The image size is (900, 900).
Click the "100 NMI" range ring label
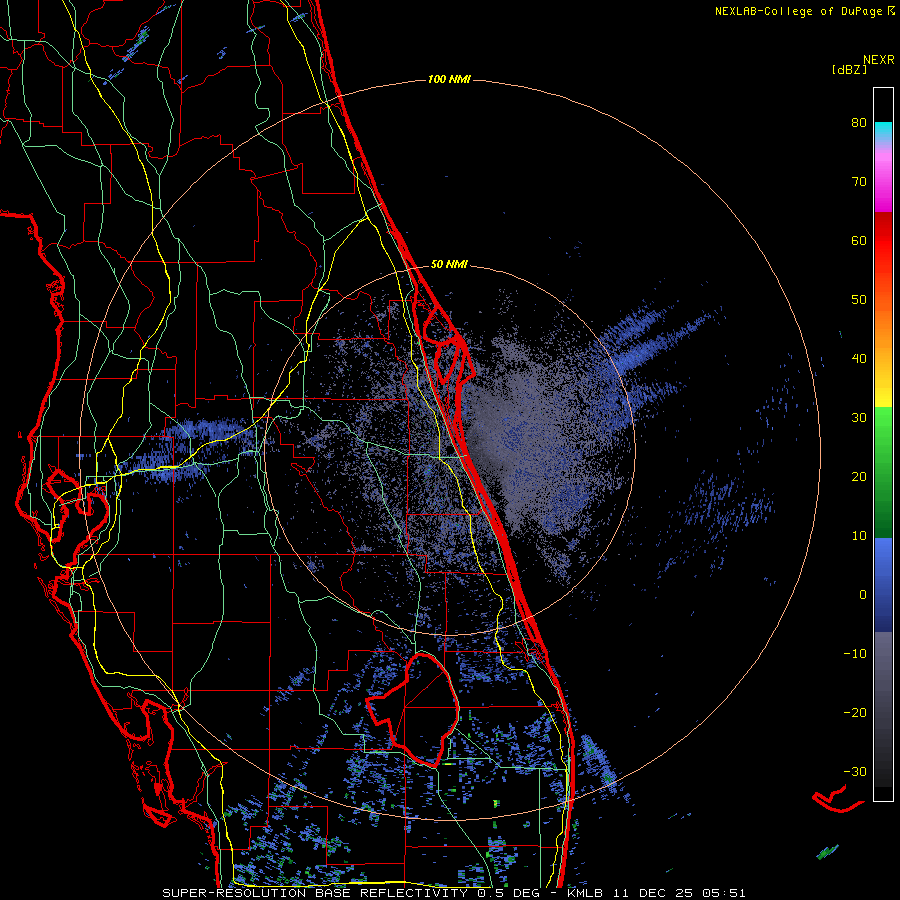pos(449,79)
